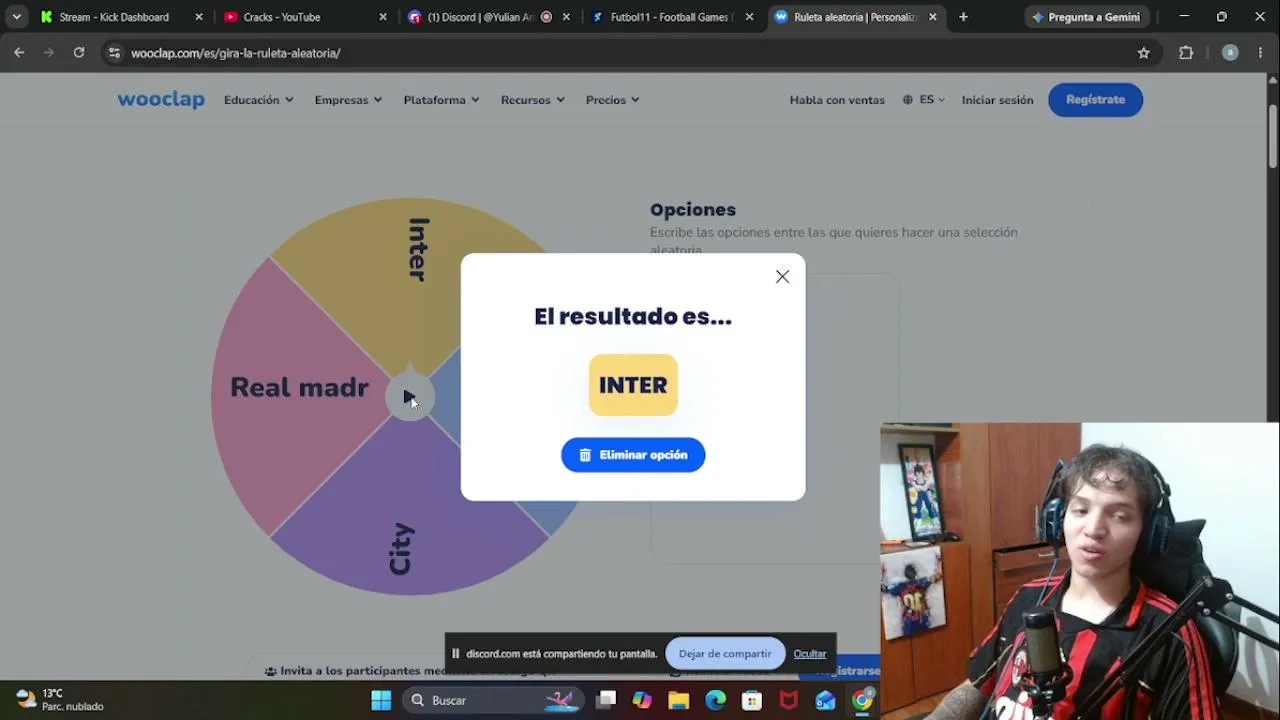Close the Discord tab
The image size is (1280, 720).
[x=567, y=17]
